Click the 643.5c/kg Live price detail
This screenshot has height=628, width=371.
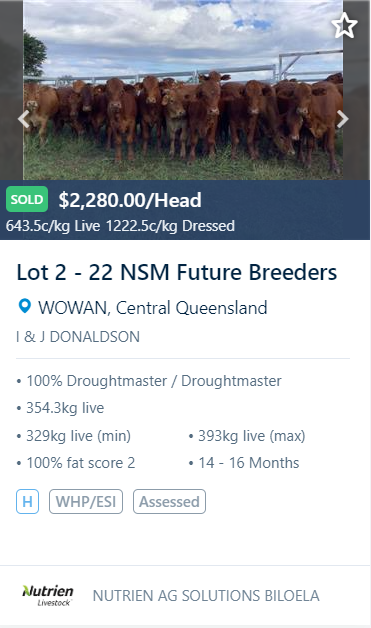point(53,226)
